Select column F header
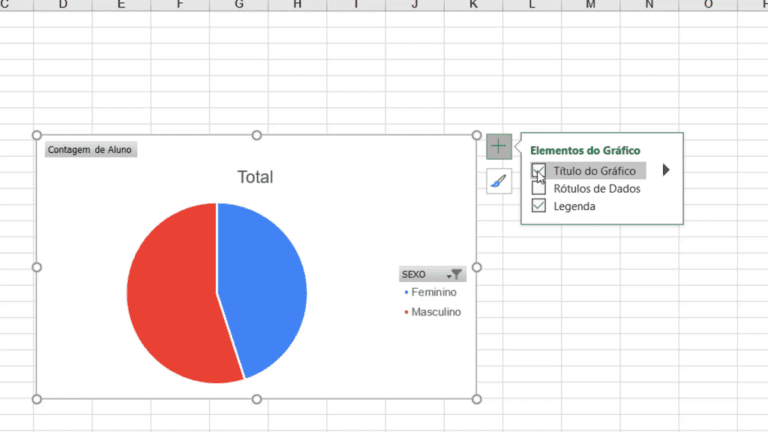This screenshot has width=768, height=432. click(x=180, y=5)
